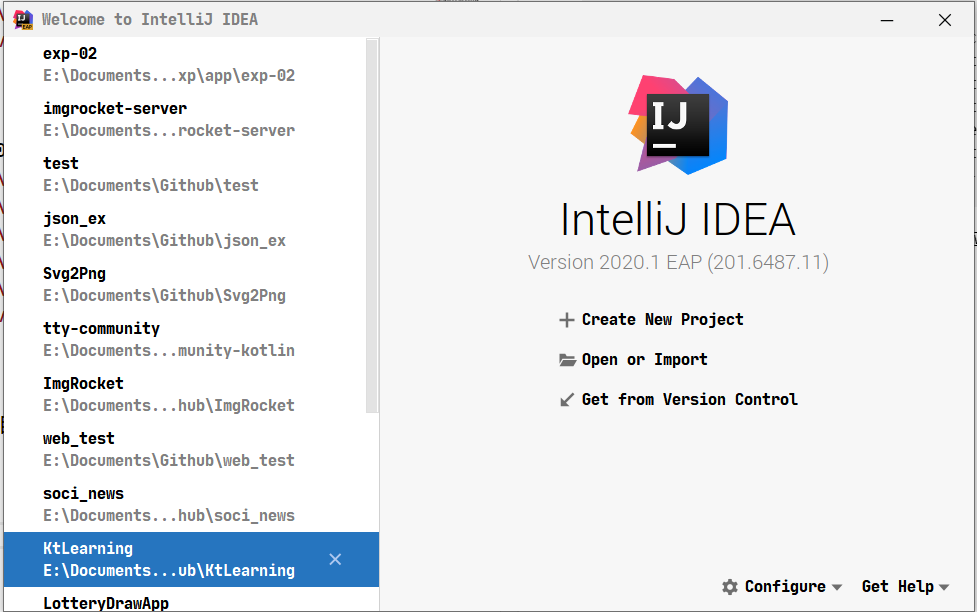The image size is (977, 612).
Task: Select Create New Project
Action: [662, 320]
